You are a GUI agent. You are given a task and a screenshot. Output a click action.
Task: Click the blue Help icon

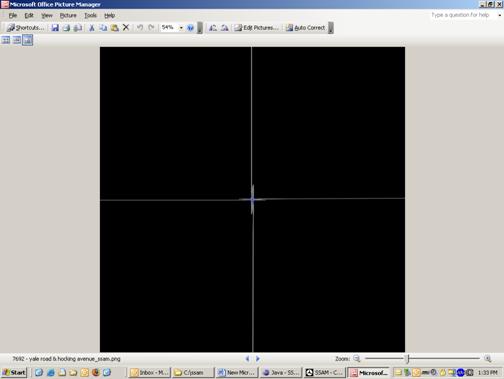(x=190, y=28)
